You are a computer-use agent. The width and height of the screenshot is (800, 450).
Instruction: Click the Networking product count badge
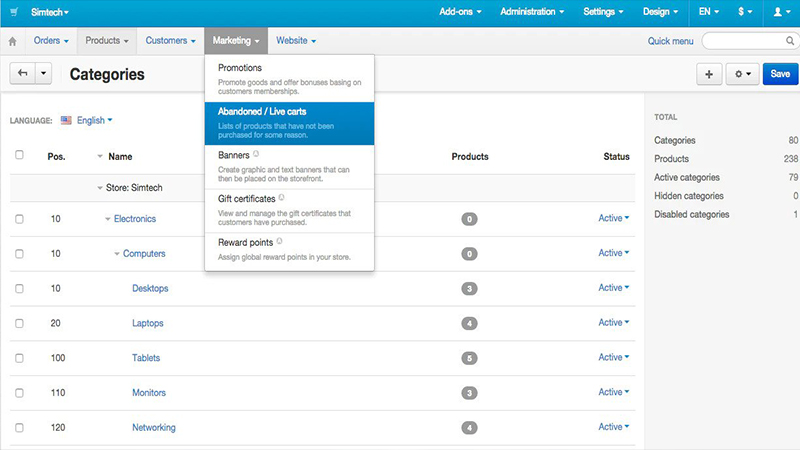tap(469, 428)
